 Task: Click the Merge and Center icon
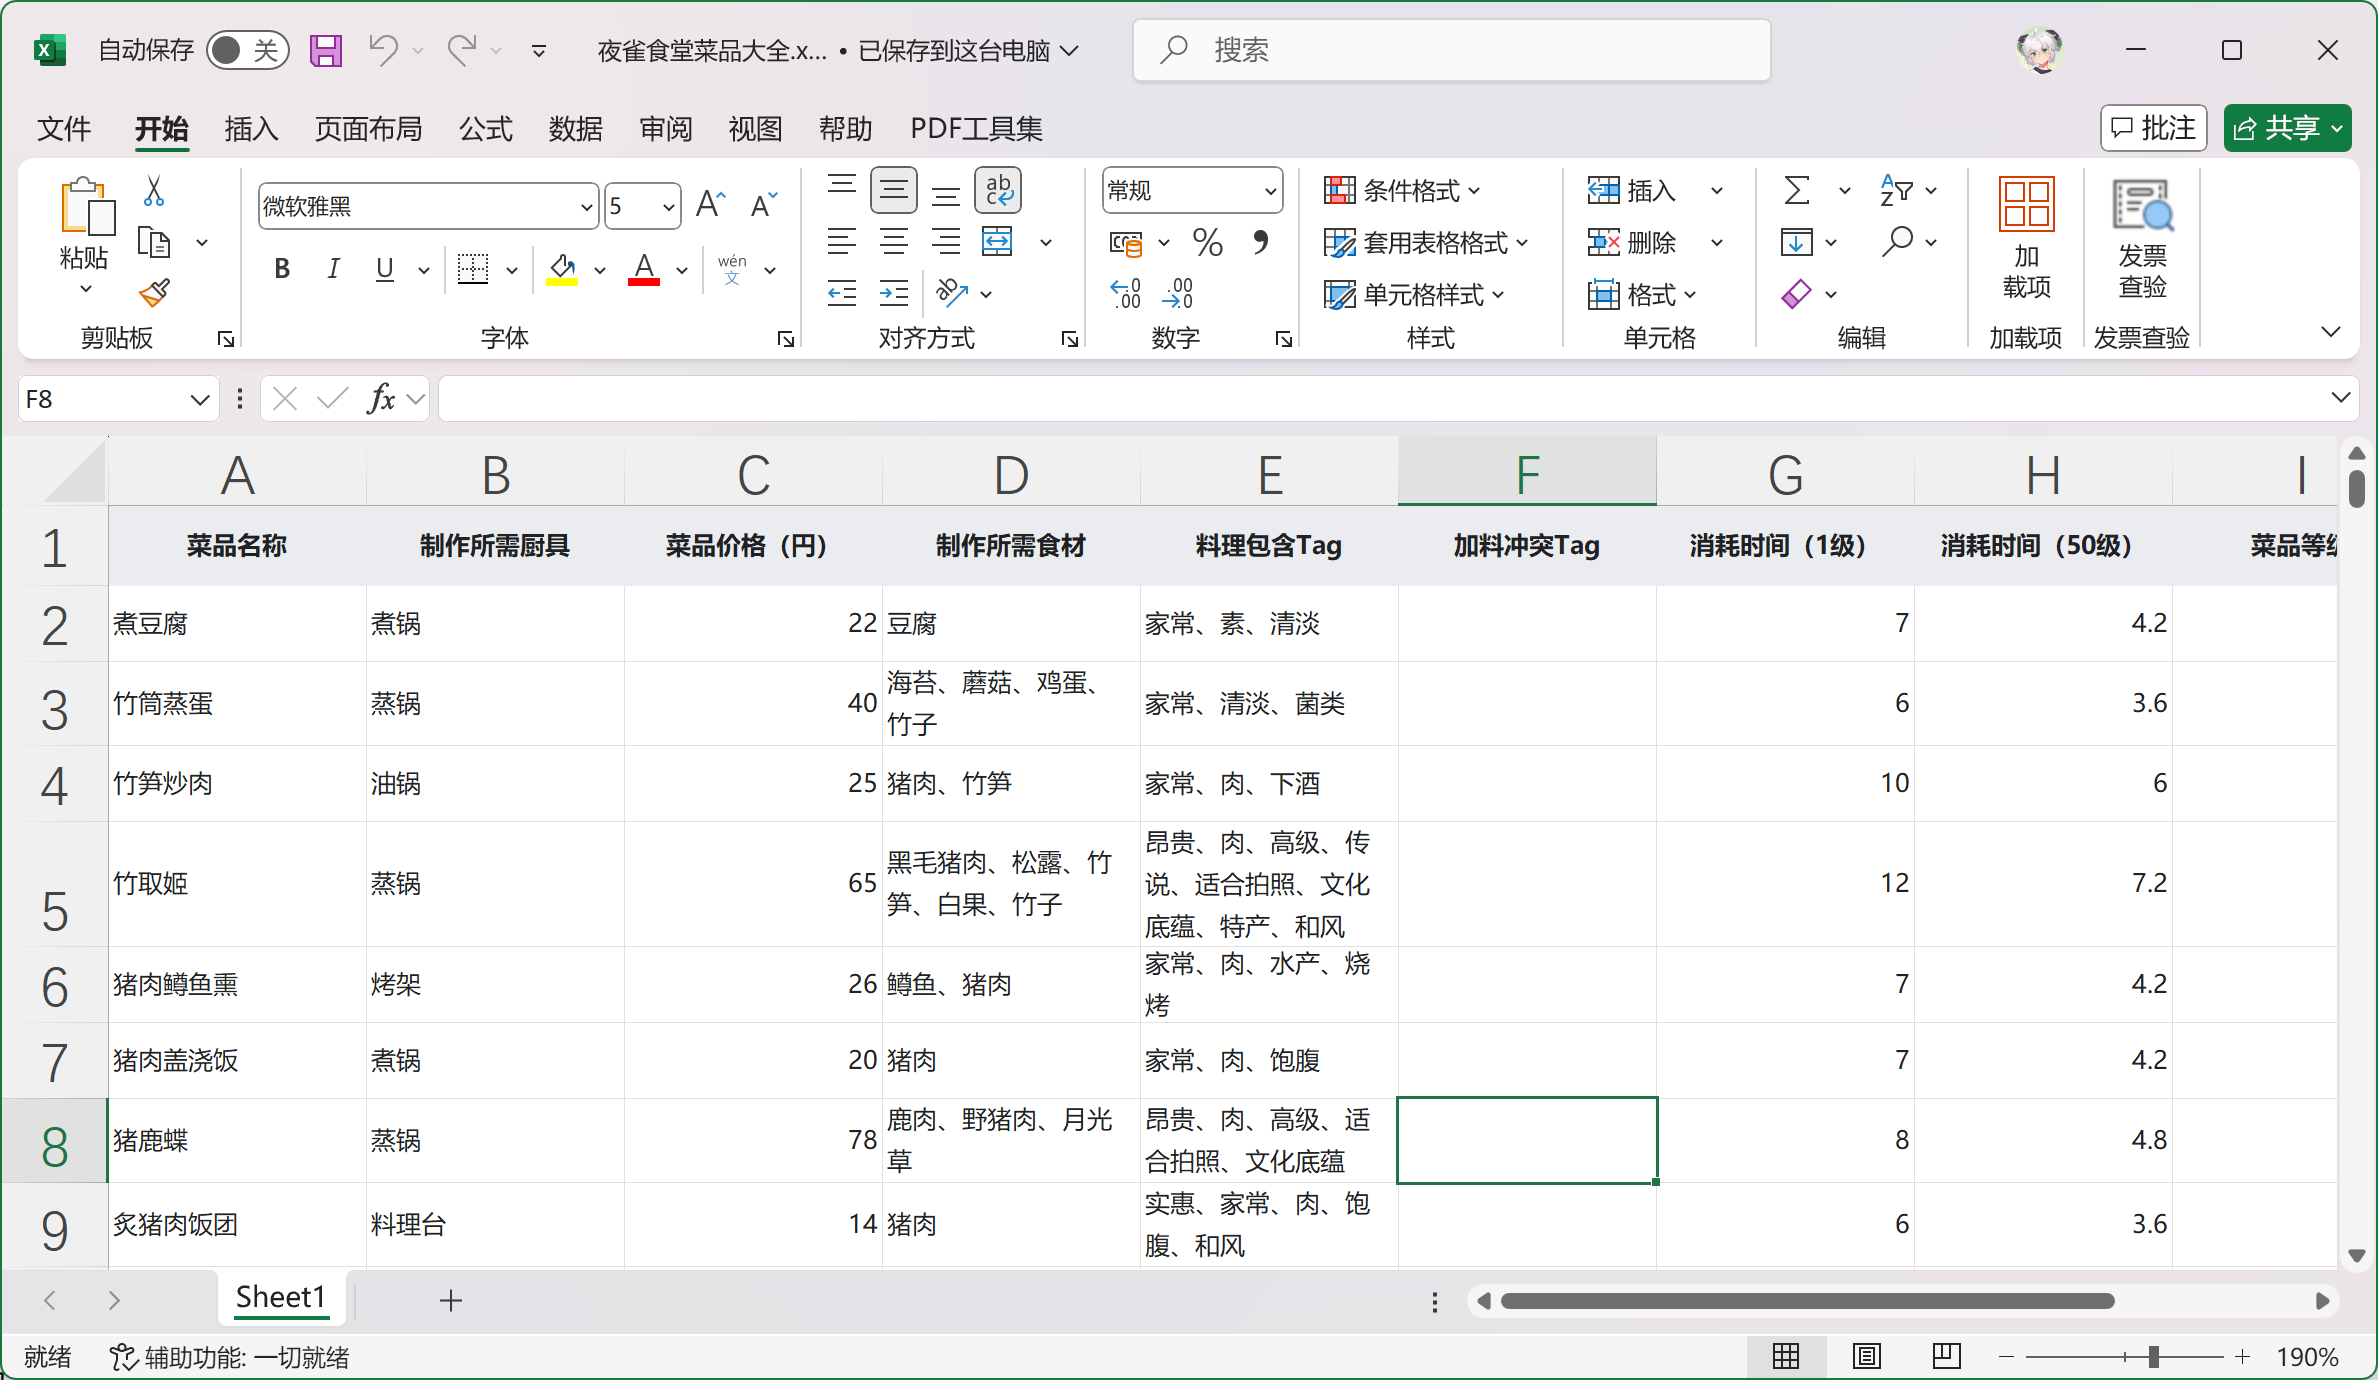coord(998,242)
